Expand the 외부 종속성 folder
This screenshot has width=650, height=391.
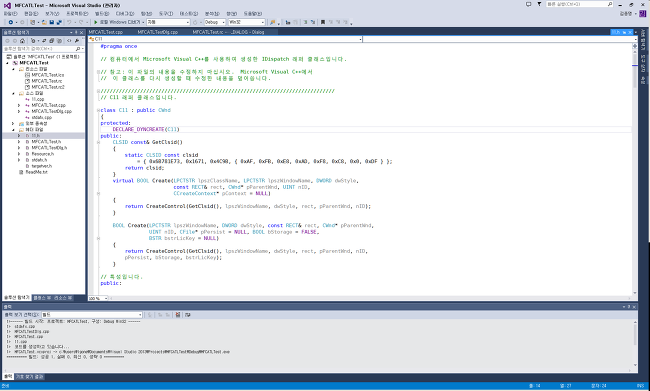pyautogui.click(x=13, y=124)
